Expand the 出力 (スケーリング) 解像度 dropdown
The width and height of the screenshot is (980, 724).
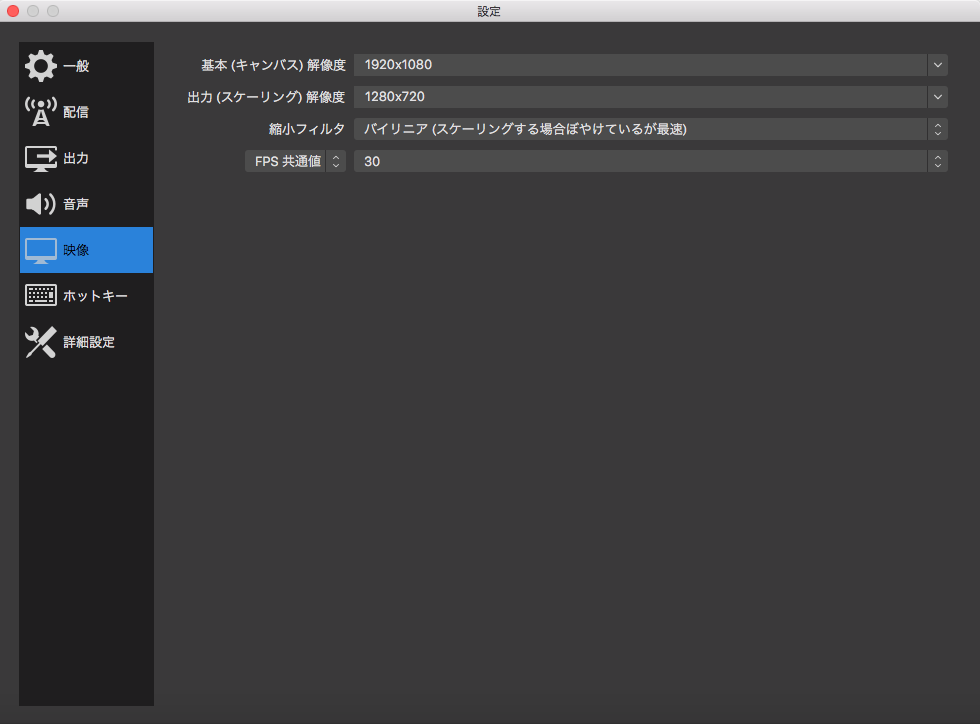coord(938,96)
